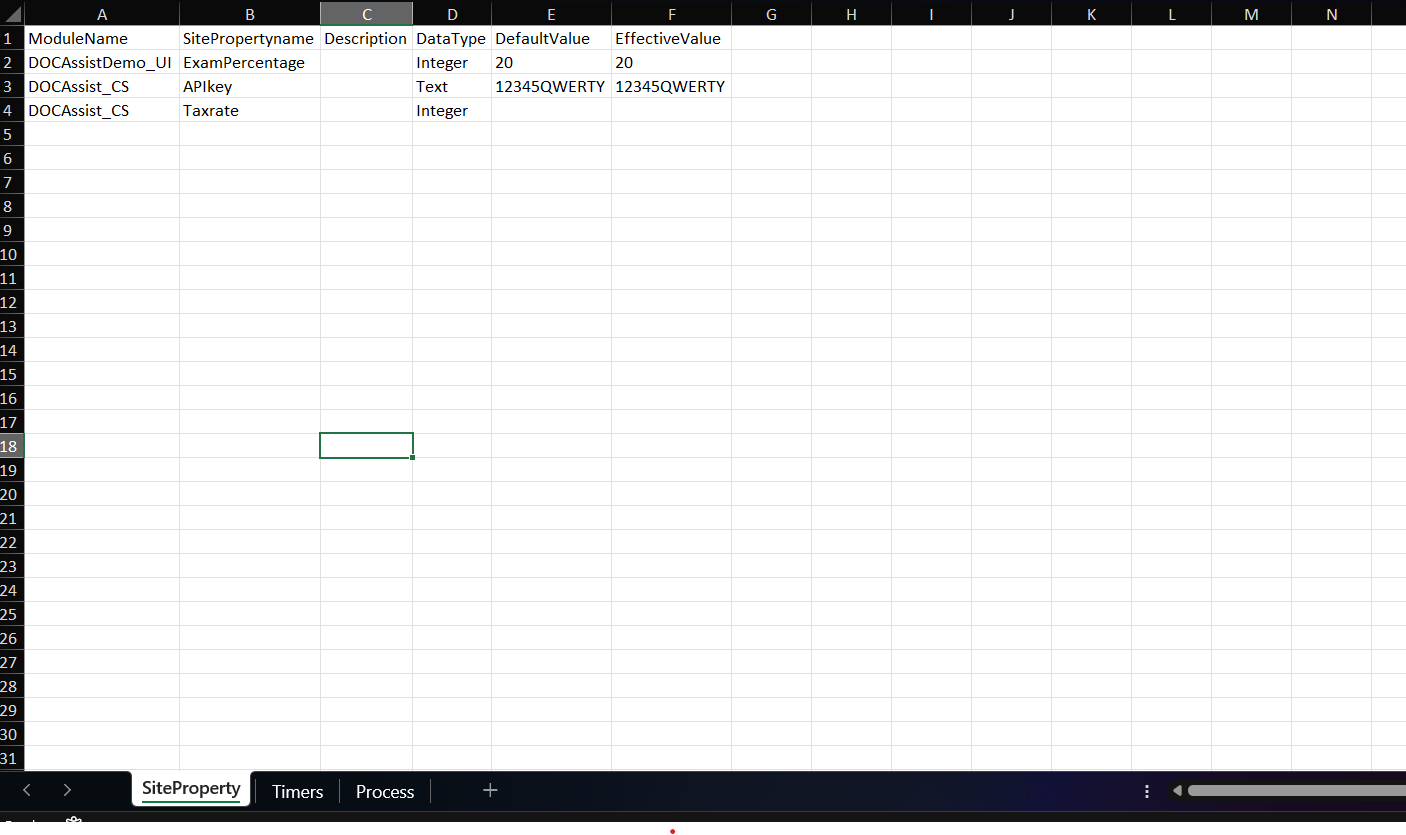Select the SiteProperty sheet tab

coord(191,788)
